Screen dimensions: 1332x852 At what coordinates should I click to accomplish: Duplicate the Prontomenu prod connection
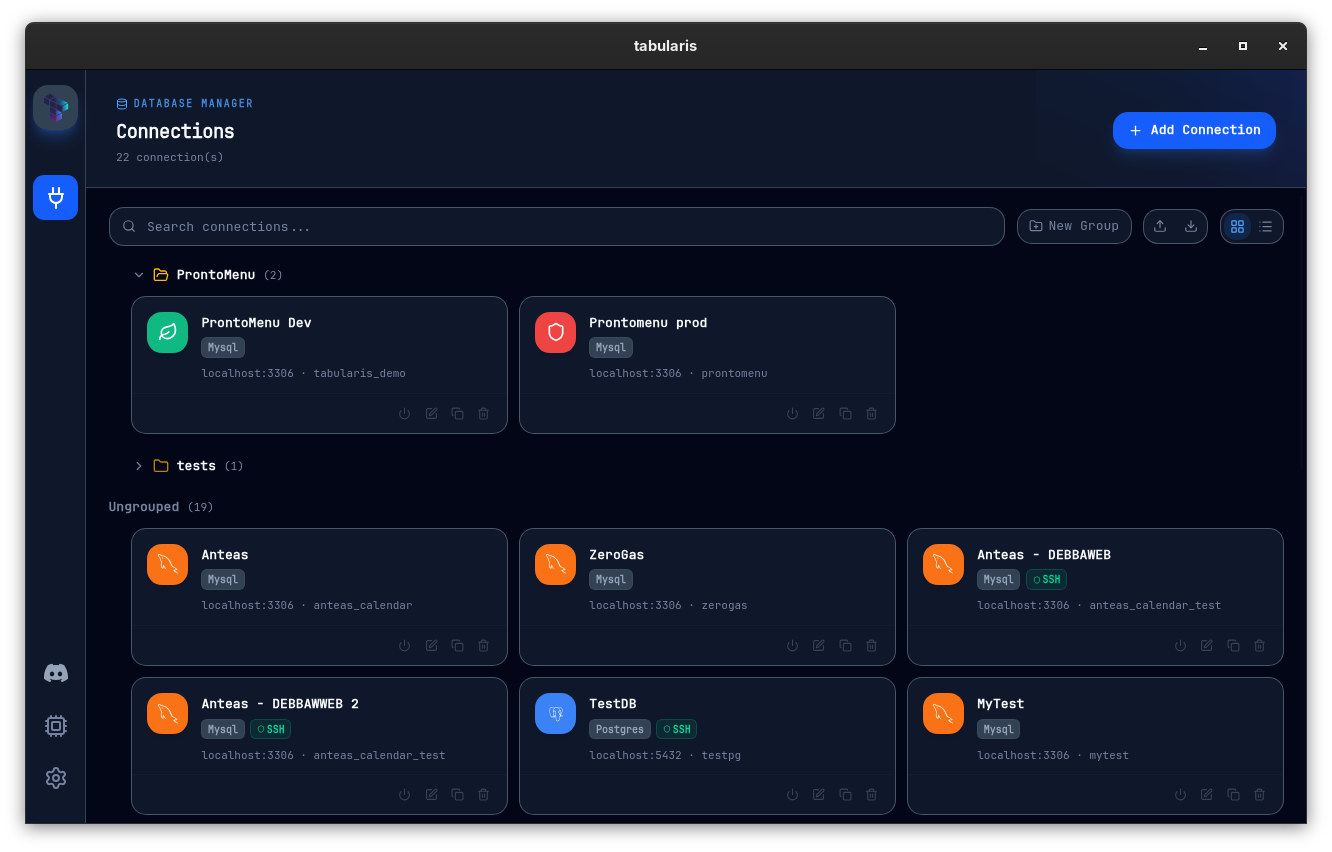point(845,413)
